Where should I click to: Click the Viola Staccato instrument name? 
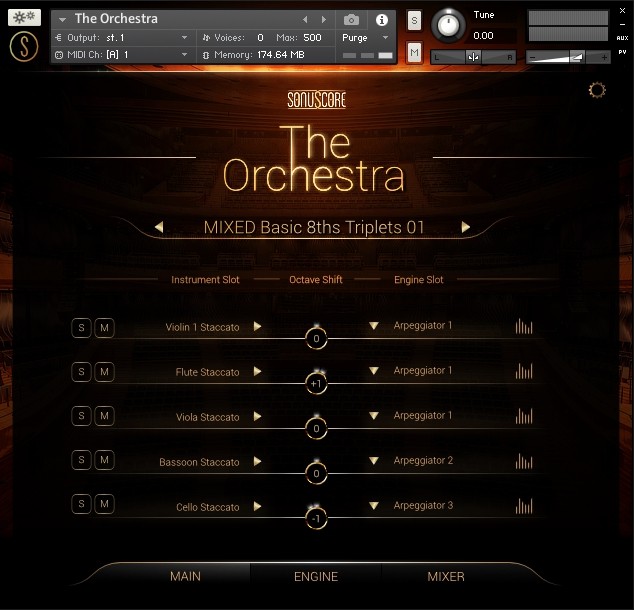pyautogui.click(x=207, y=417)
